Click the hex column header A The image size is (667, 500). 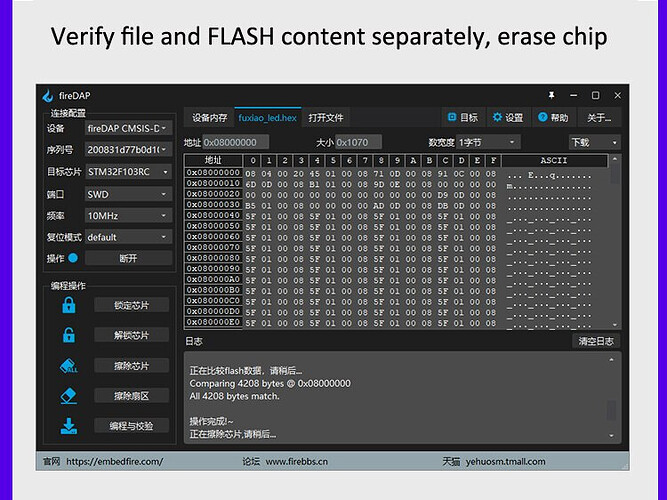click(413, 160)
